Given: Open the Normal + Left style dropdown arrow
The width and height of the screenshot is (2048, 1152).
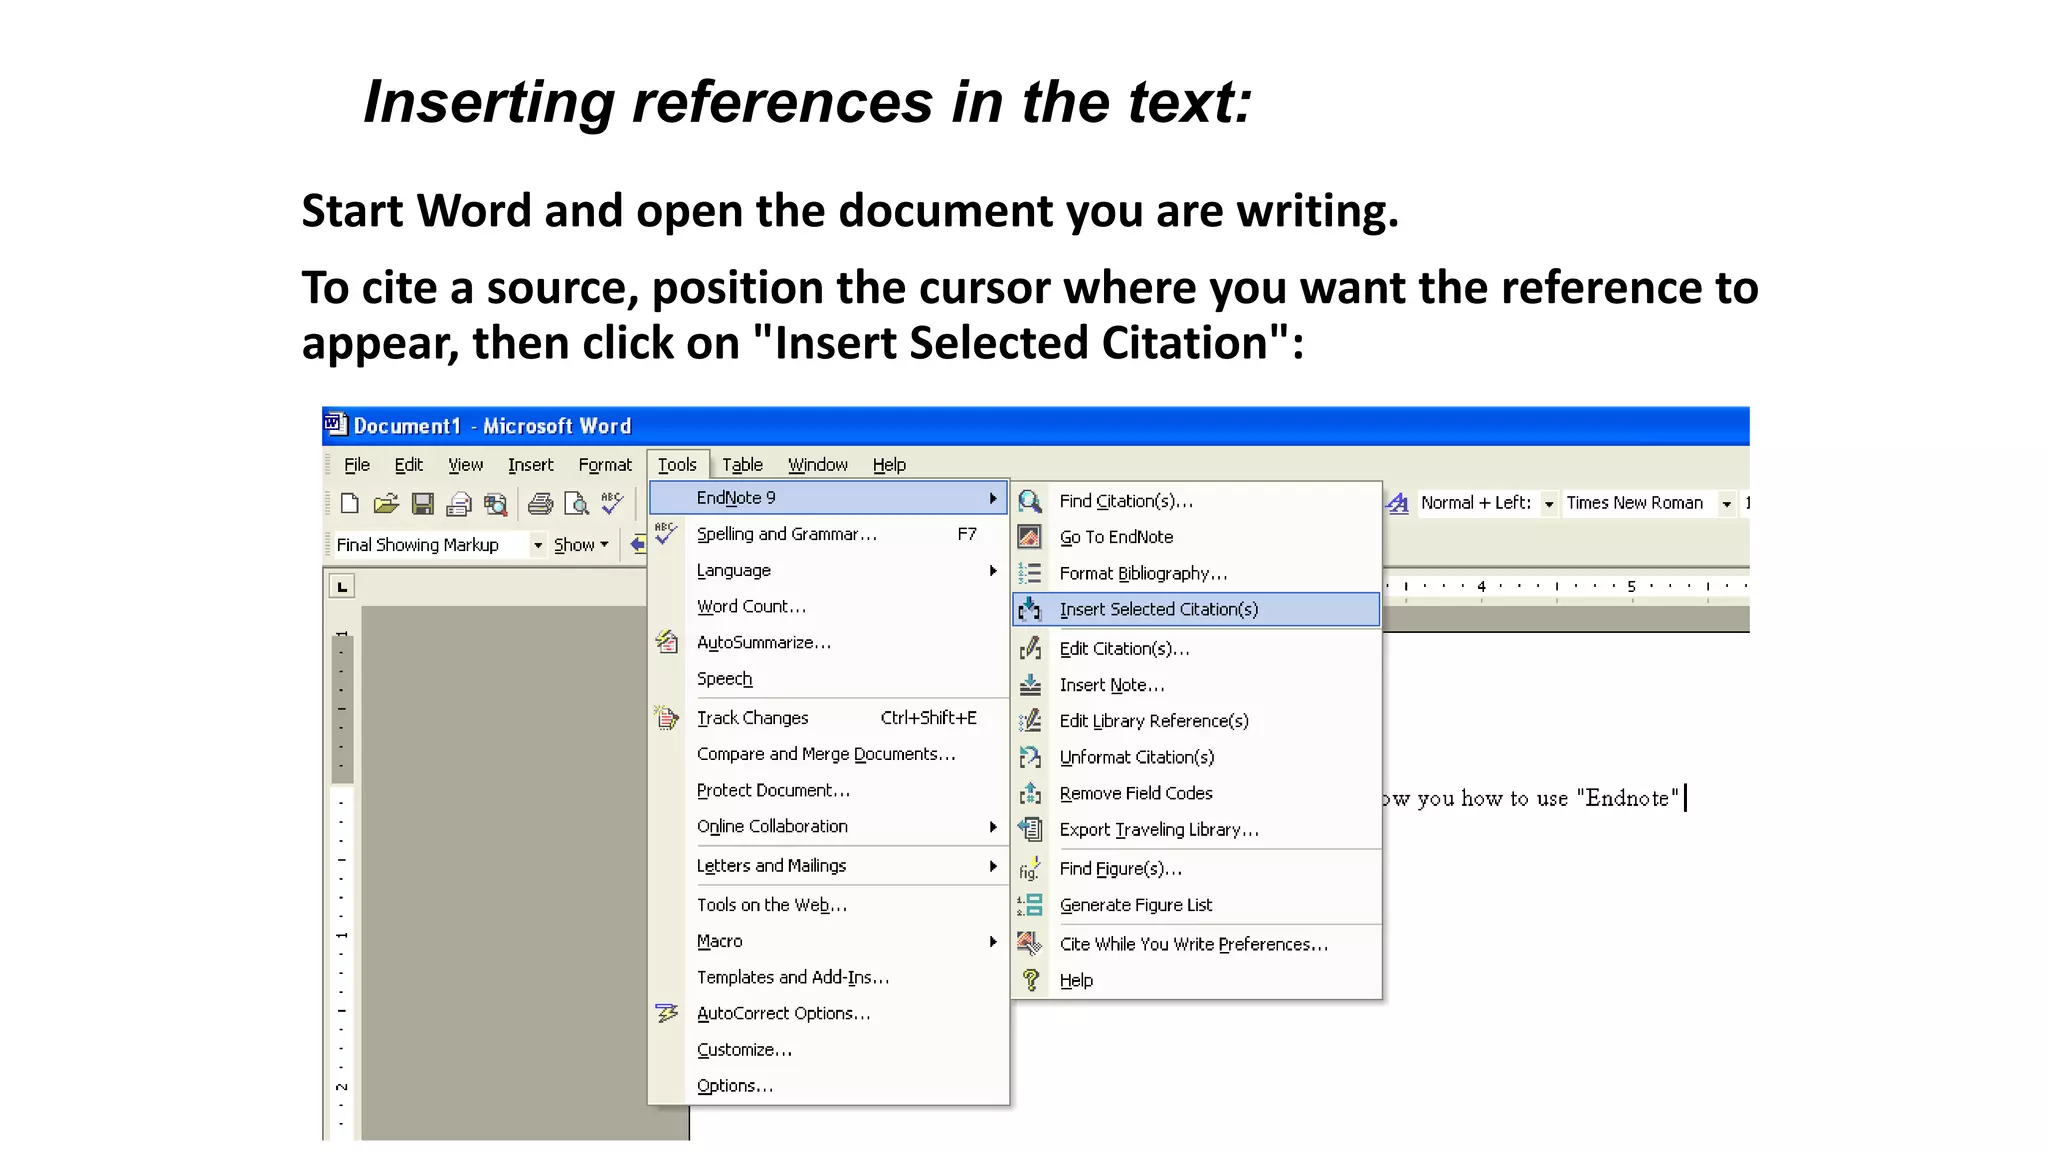Looking at the screenshot, I should (1548, 503).
